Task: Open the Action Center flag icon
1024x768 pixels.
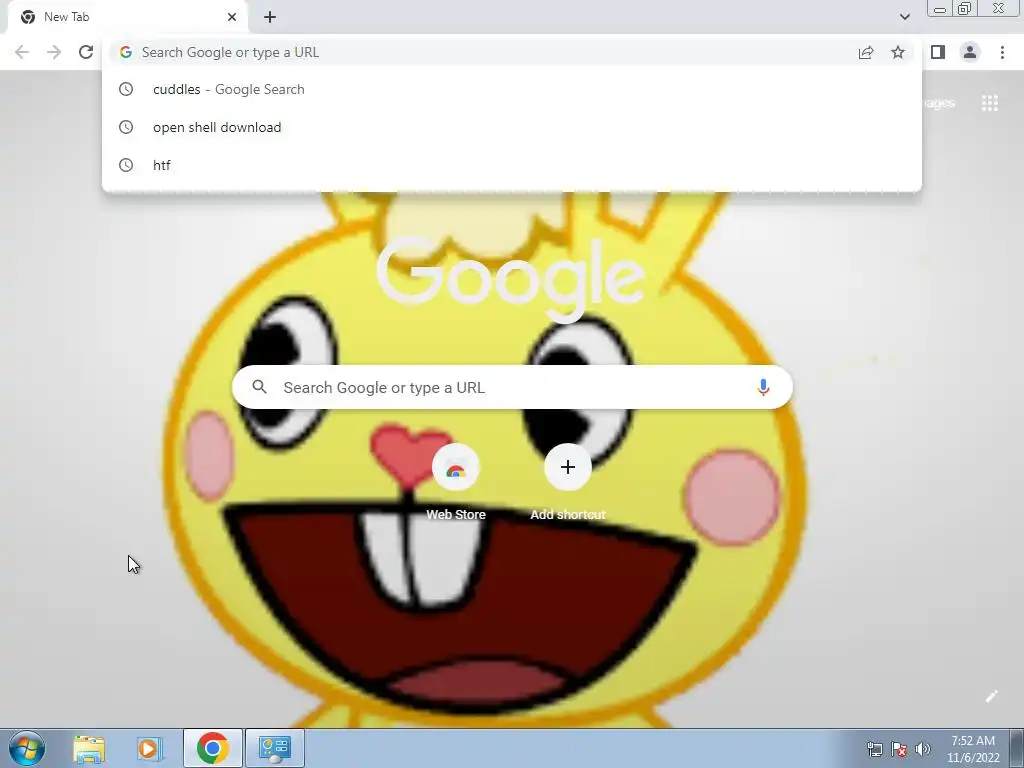Action: coord(899,750)
